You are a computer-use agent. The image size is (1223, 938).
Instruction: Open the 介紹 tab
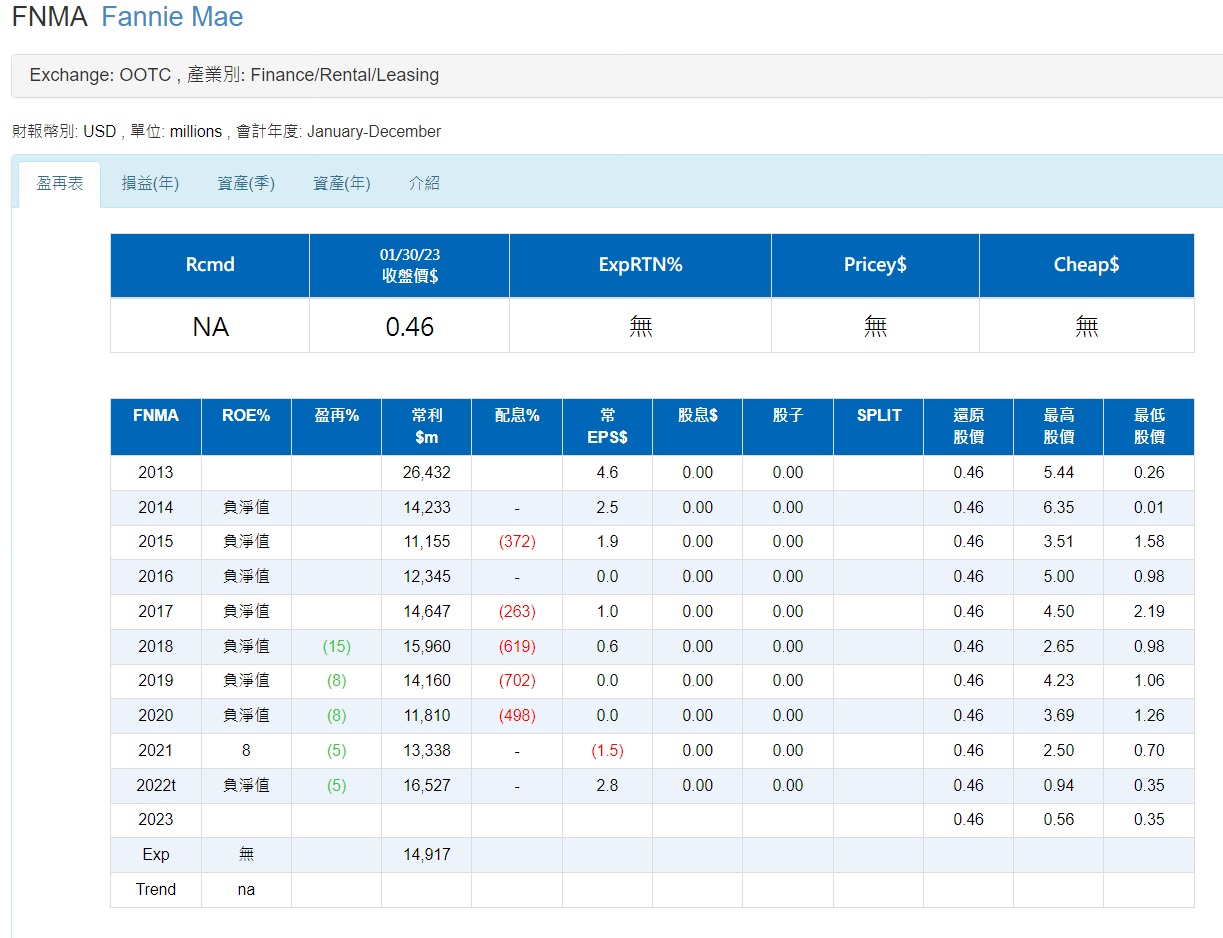click(424, 184)
